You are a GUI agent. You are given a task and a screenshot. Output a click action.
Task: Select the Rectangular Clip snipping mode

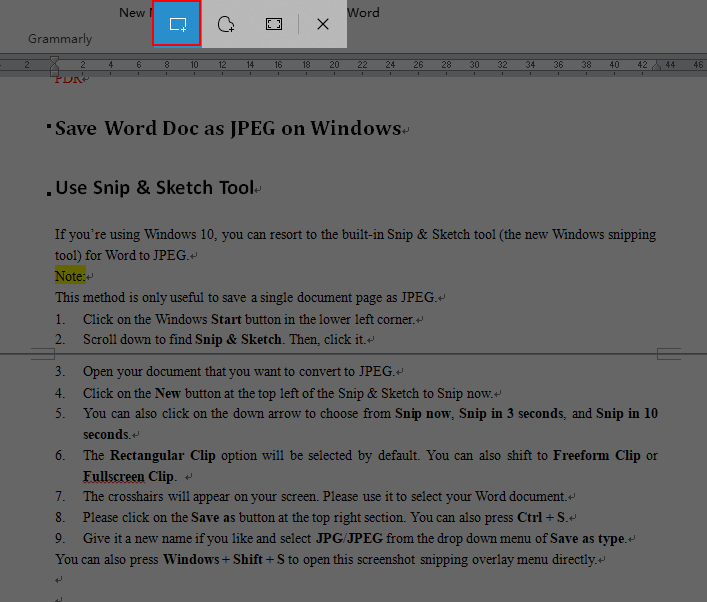(x=177, y=24)
